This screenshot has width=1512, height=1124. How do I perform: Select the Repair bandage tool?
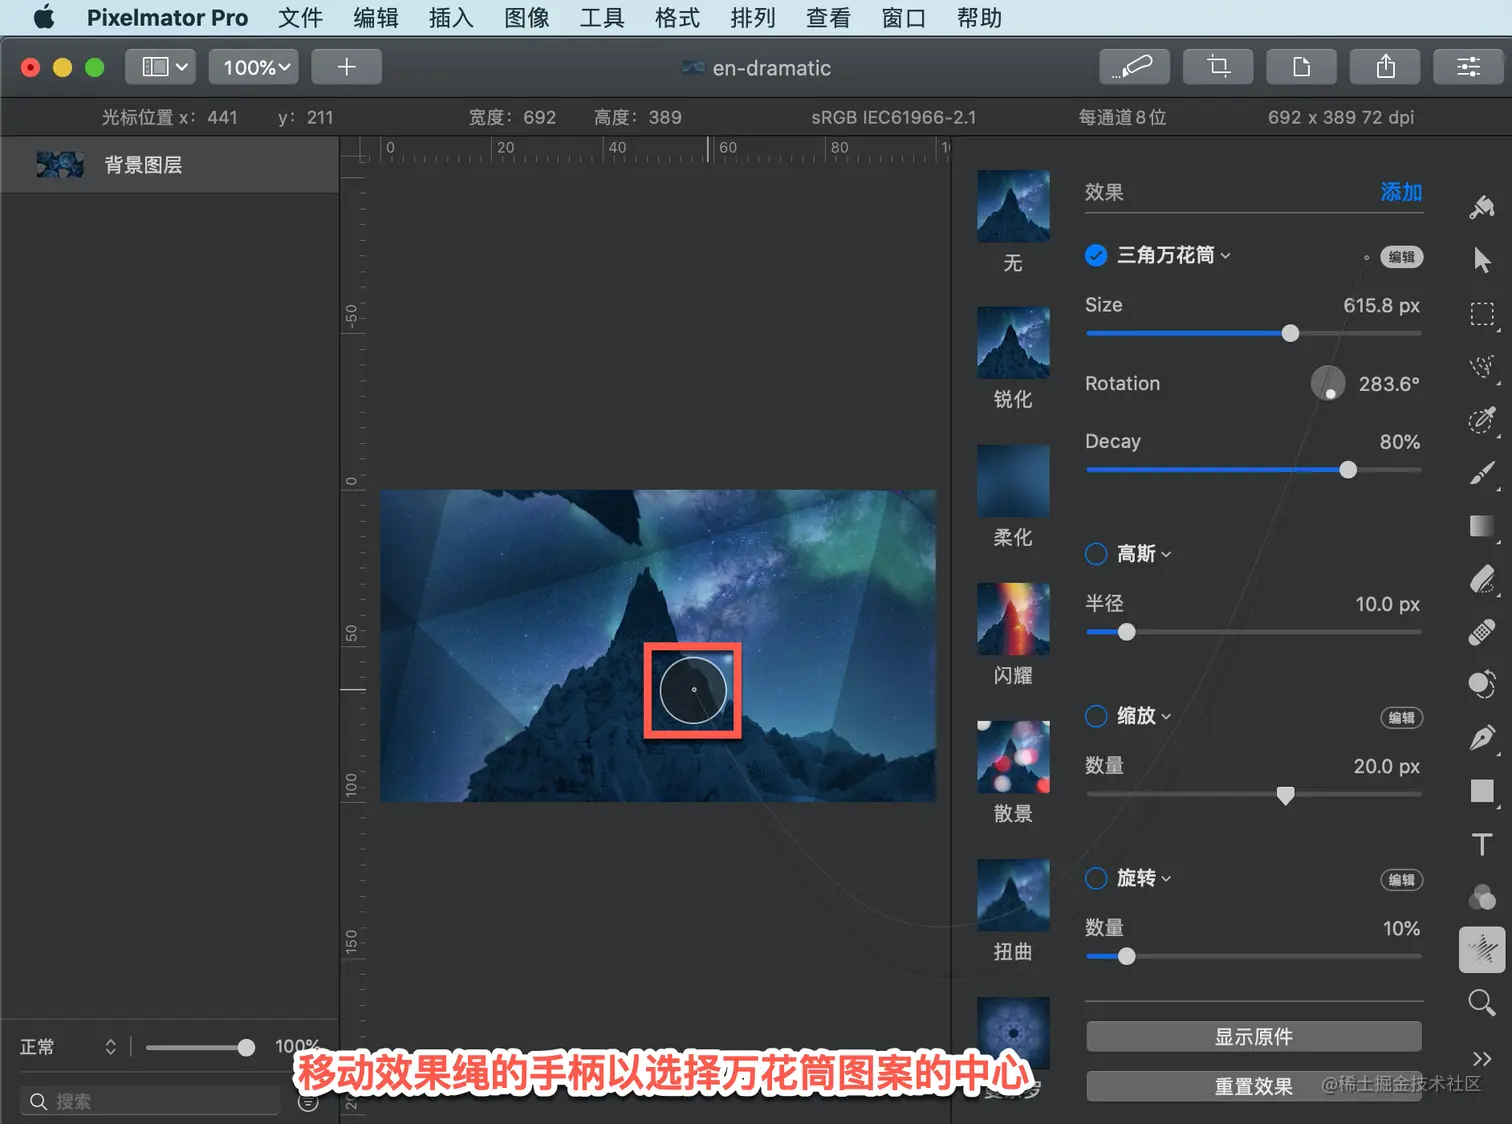click(x=1482, y=632)
